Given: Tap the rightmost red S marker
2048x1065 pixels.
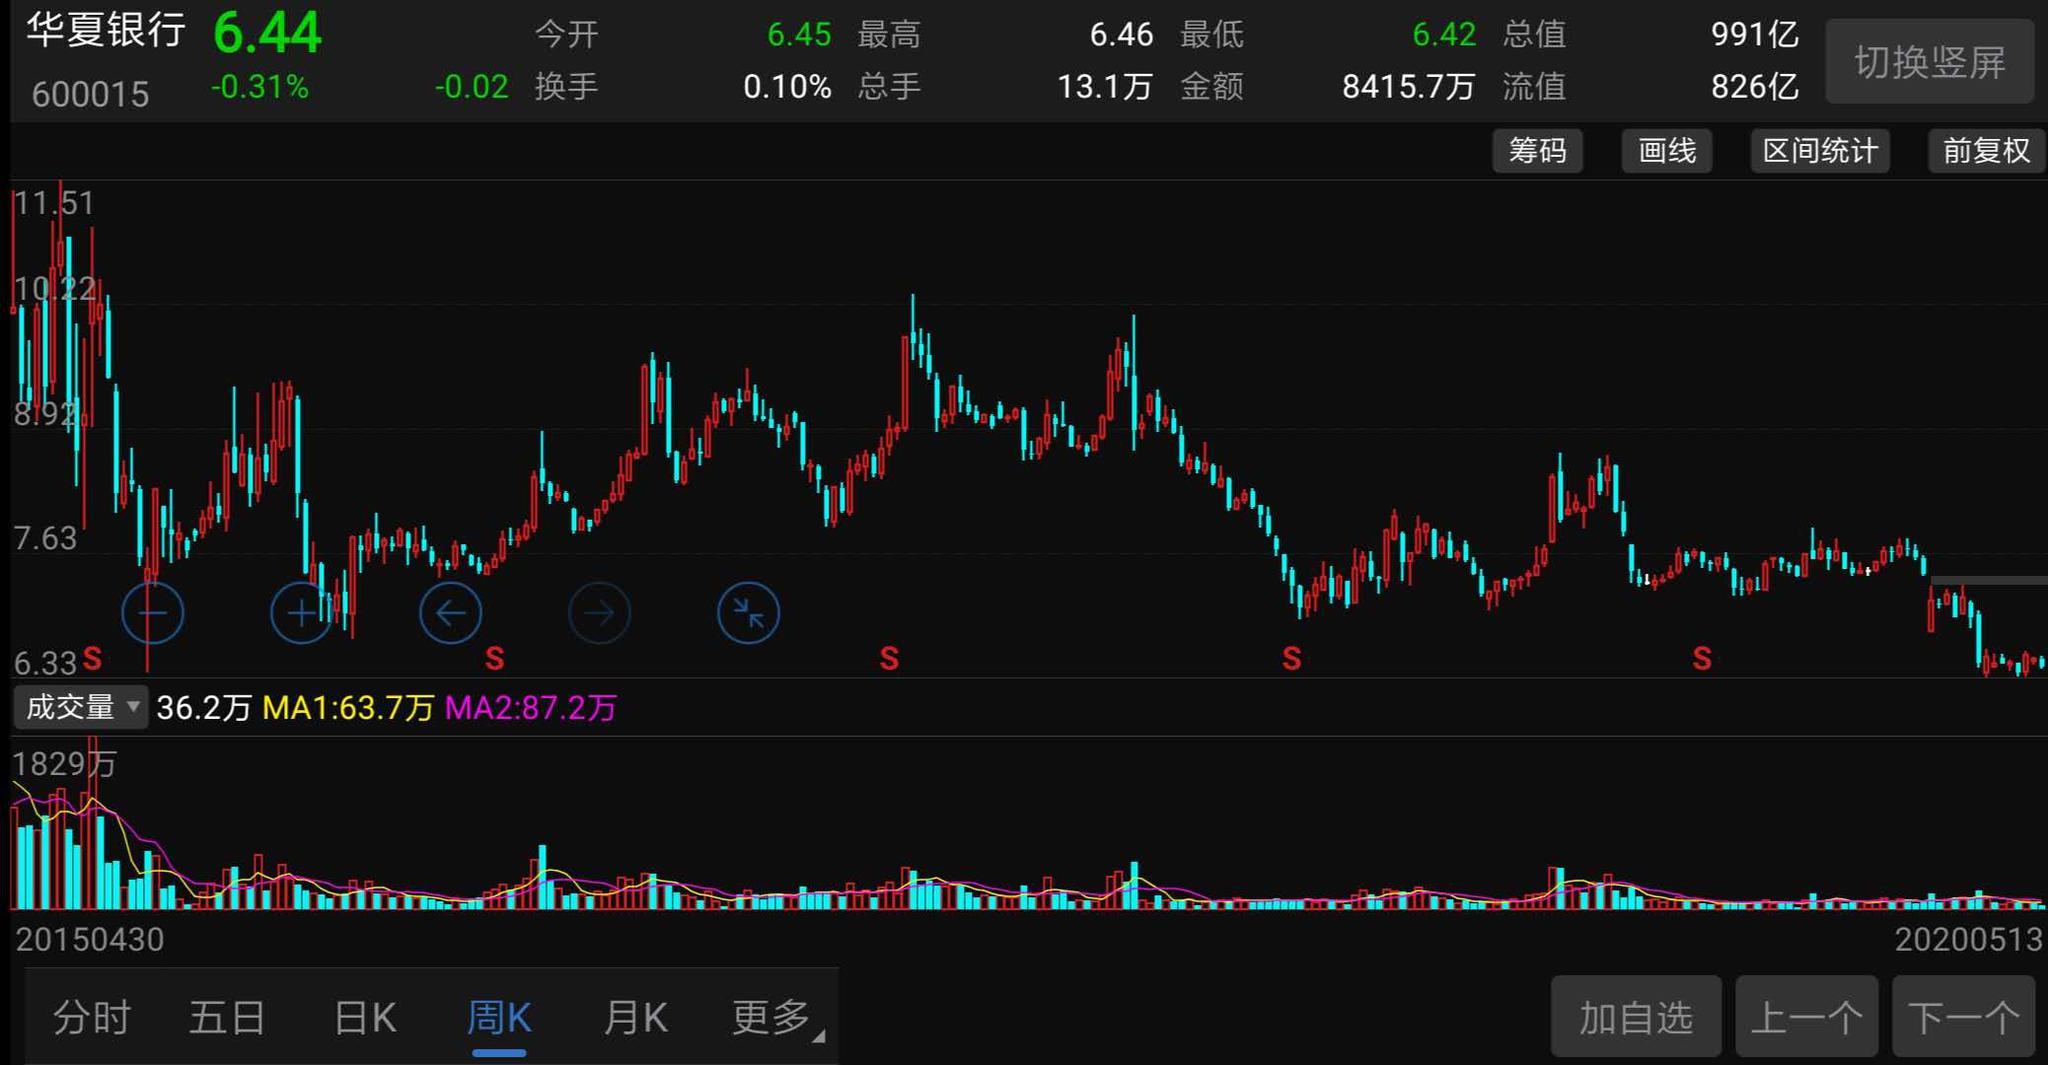Looking at the screenshot, I should [1702, 658].
